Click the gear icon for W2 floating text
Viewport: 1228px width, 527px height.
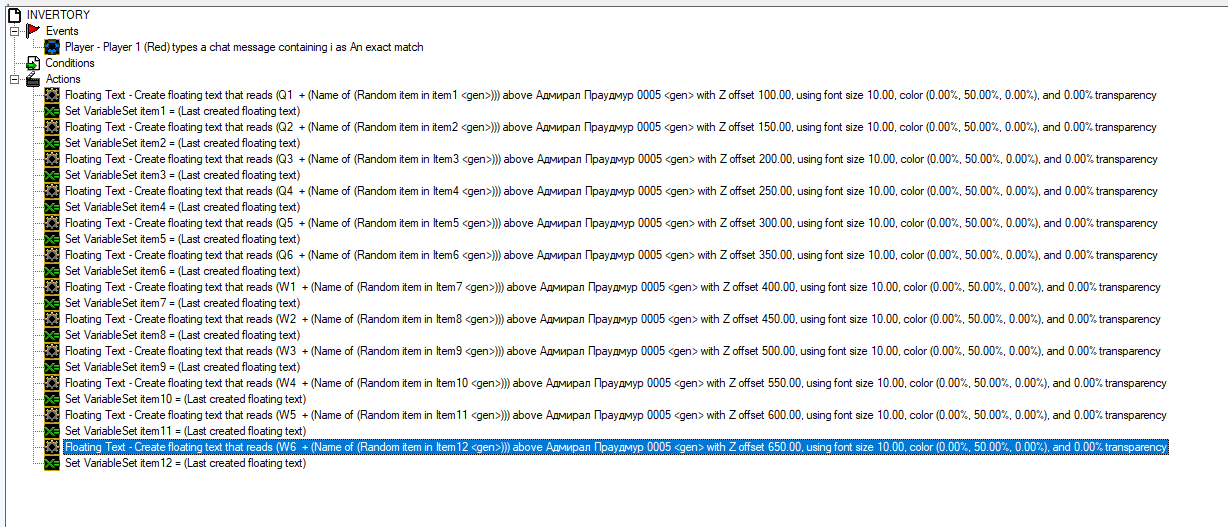coord(52,319)
